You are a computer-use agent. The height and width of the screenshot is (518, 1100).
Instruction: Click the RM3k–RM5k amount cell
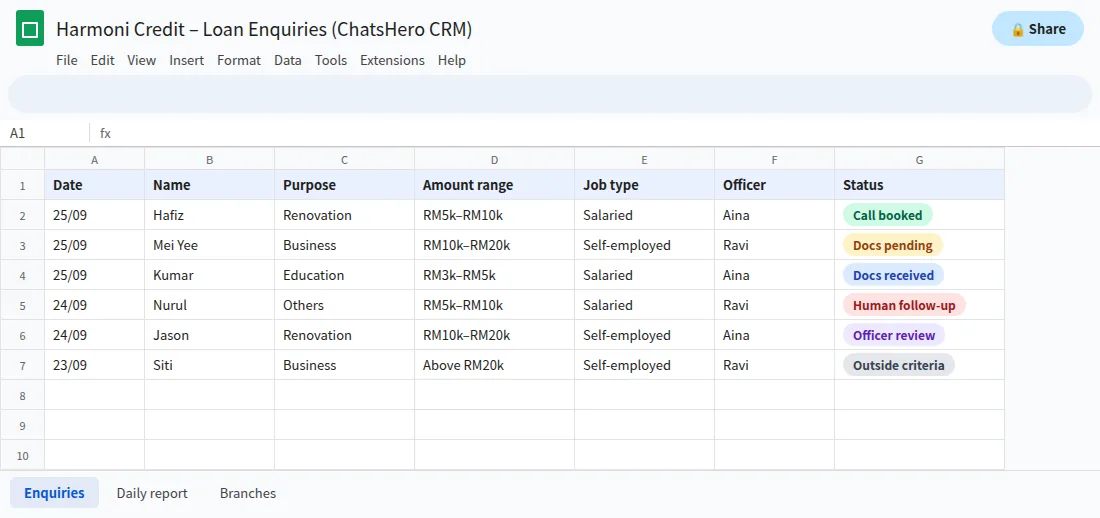click(495, 275)
